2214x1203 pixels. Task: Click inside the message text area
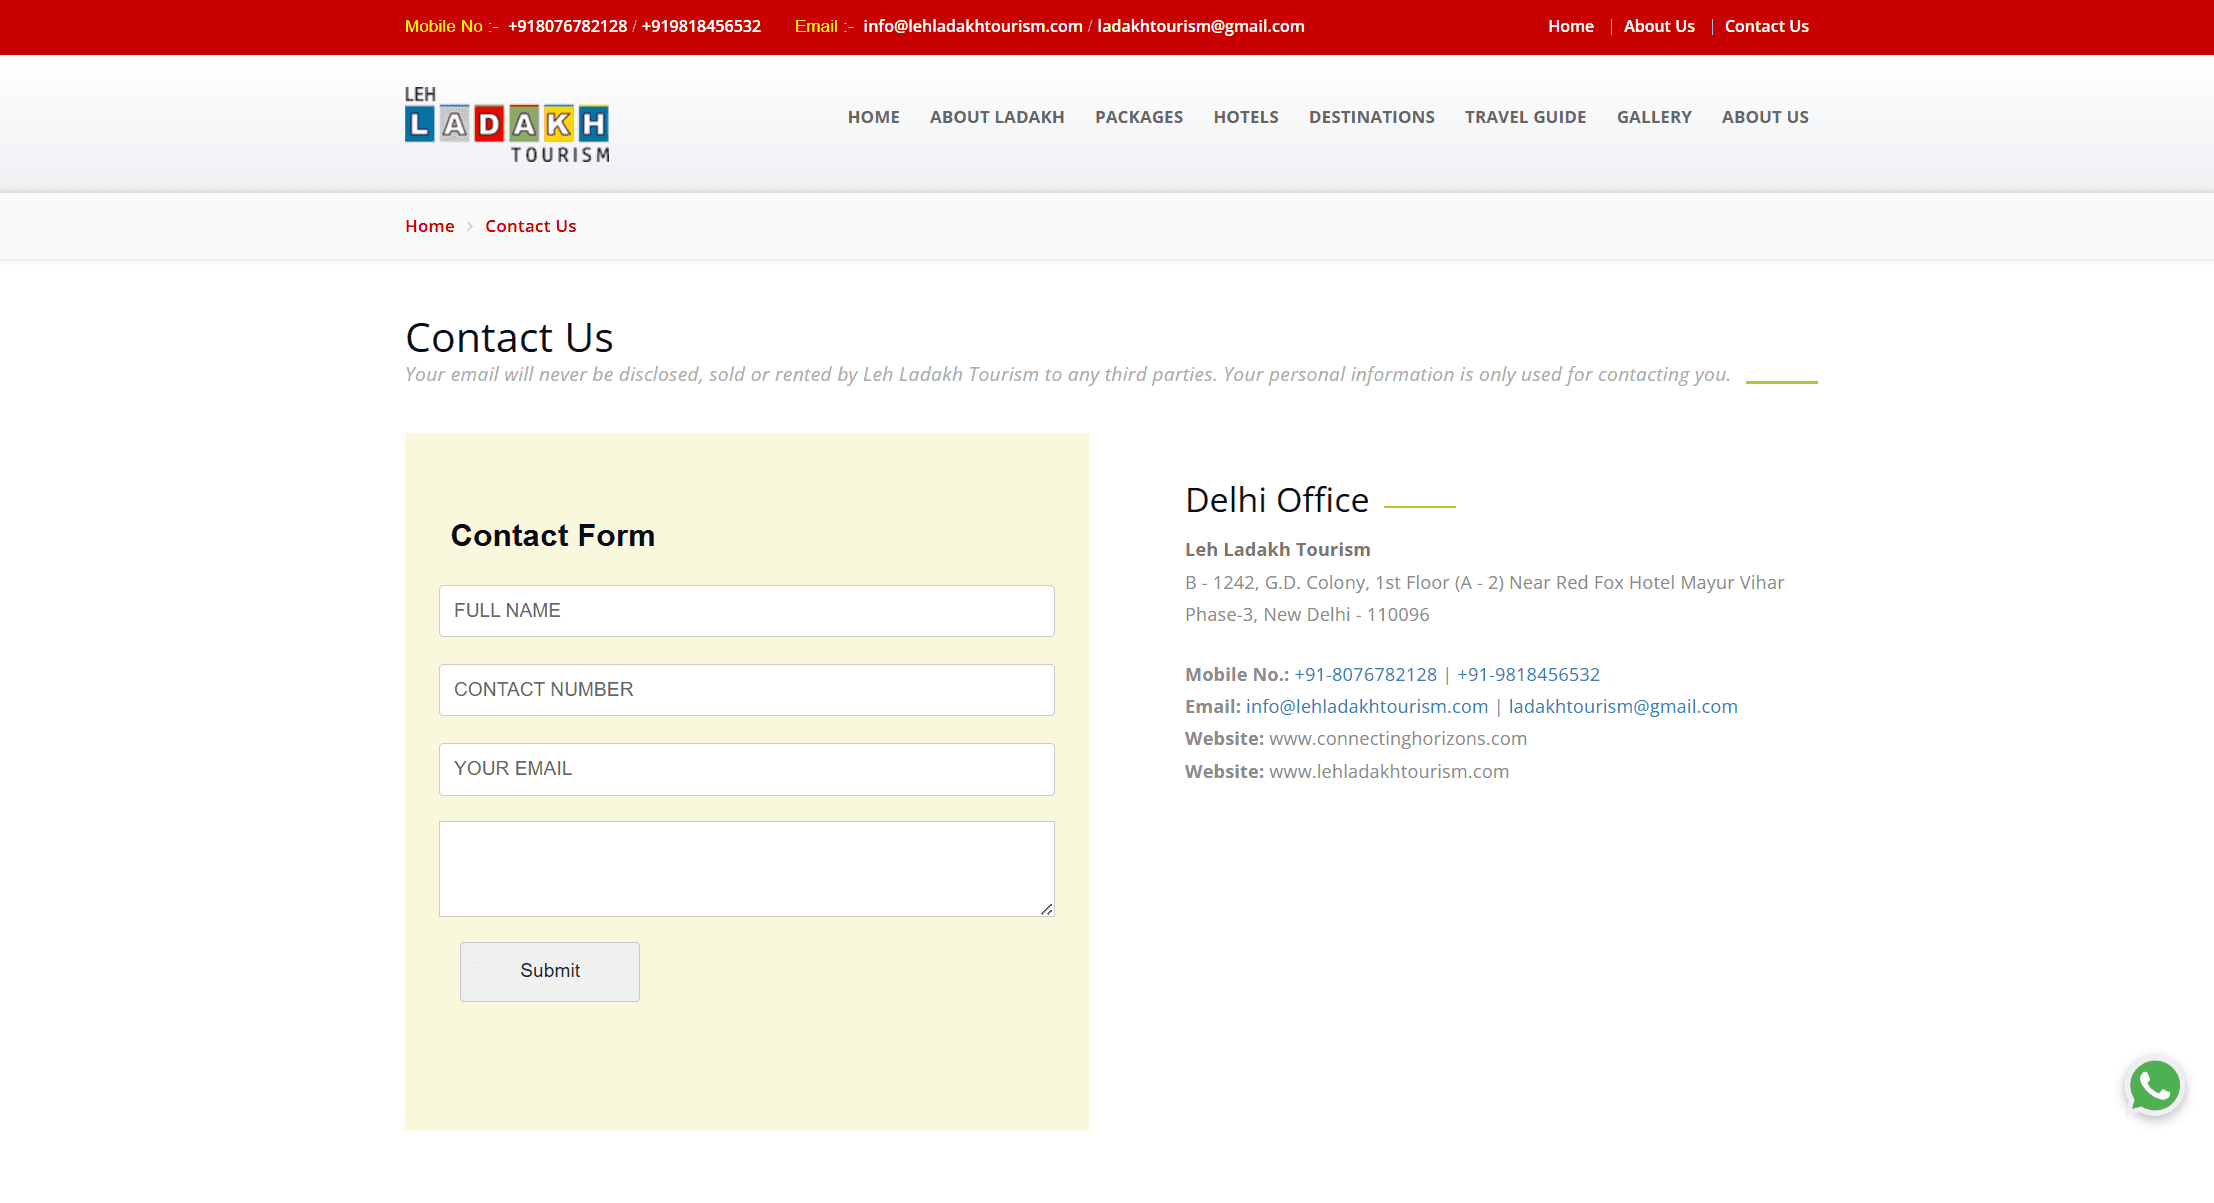coord(746,868)
